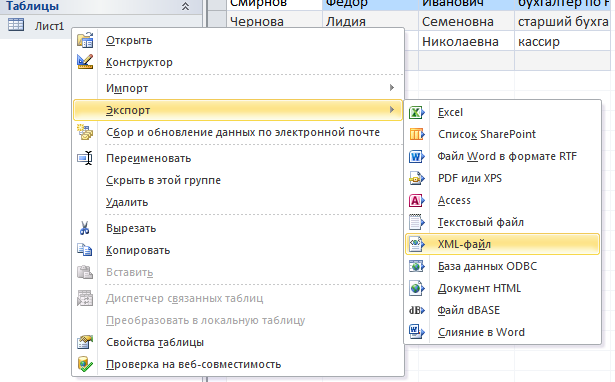This screenshot has width=615, height=382.
Task: Click the Access export icon
Action: (x=417, y=200)
